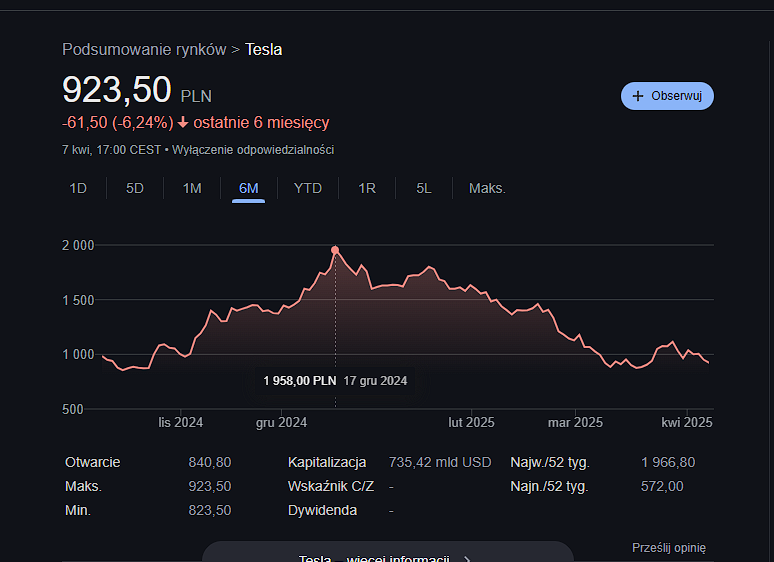Click the lut 2025 axis label
The width and height of the screenshot is (774, 562).
pyautogui.click(x=471, y=423)
